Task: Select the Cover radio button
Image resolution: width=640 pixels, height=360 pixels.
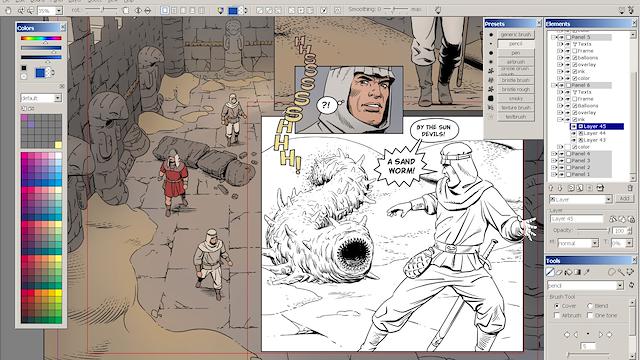Action: [557, 306]
